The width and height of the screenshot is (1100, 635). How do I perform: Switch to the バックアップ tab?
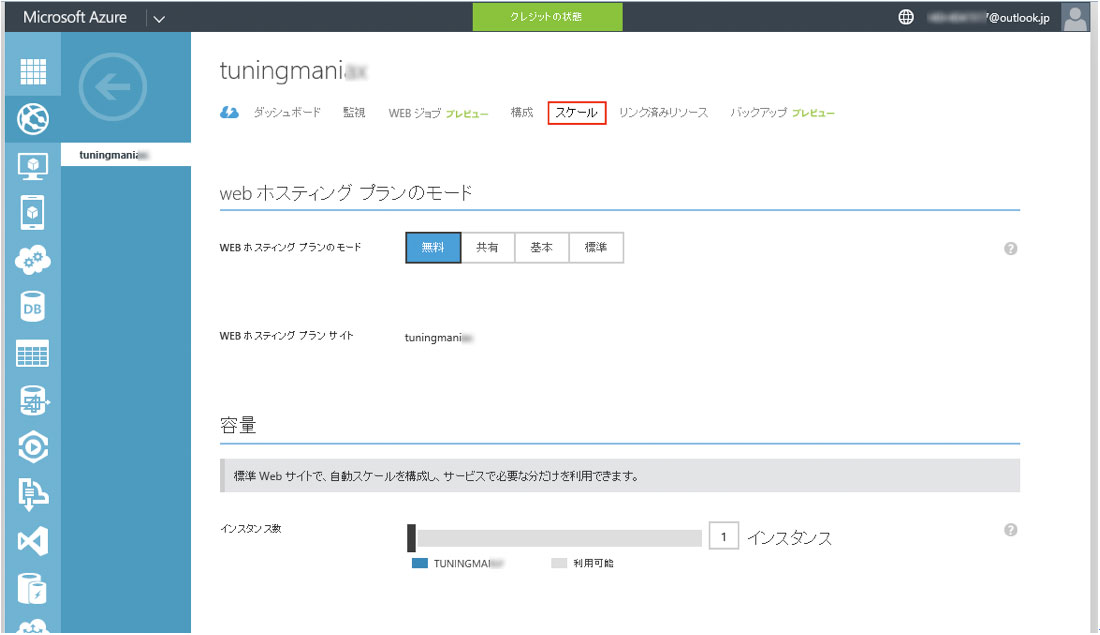click(782, 112)
